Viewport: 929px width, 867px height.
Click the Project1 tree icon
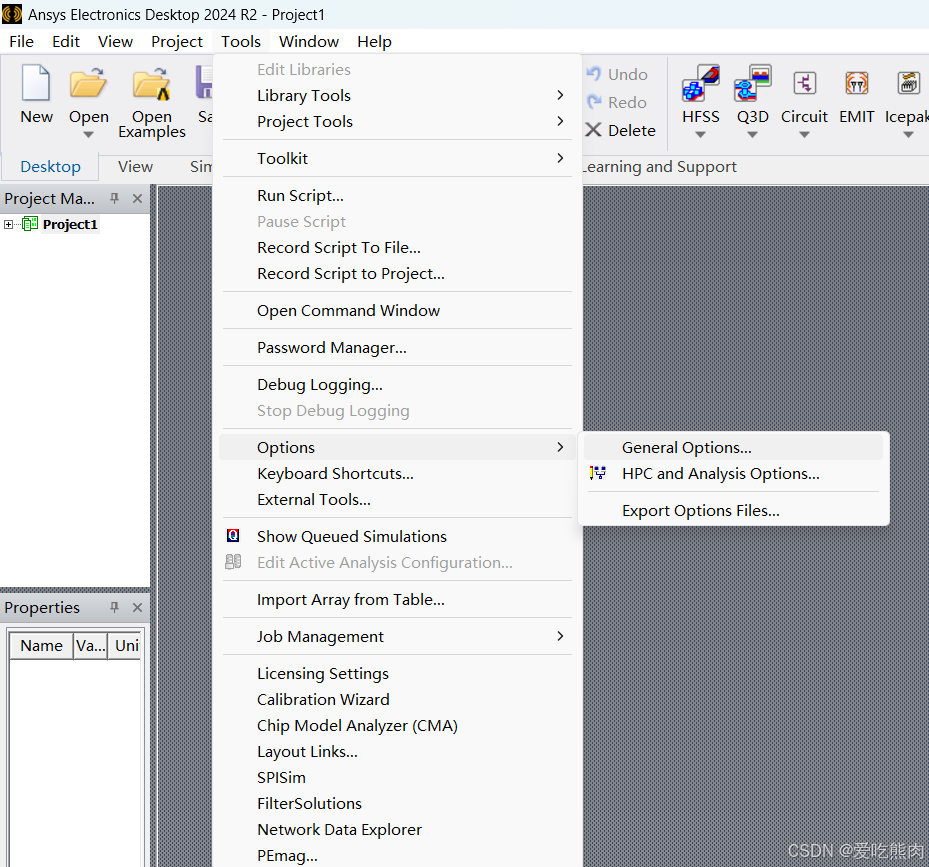(30, 224)
